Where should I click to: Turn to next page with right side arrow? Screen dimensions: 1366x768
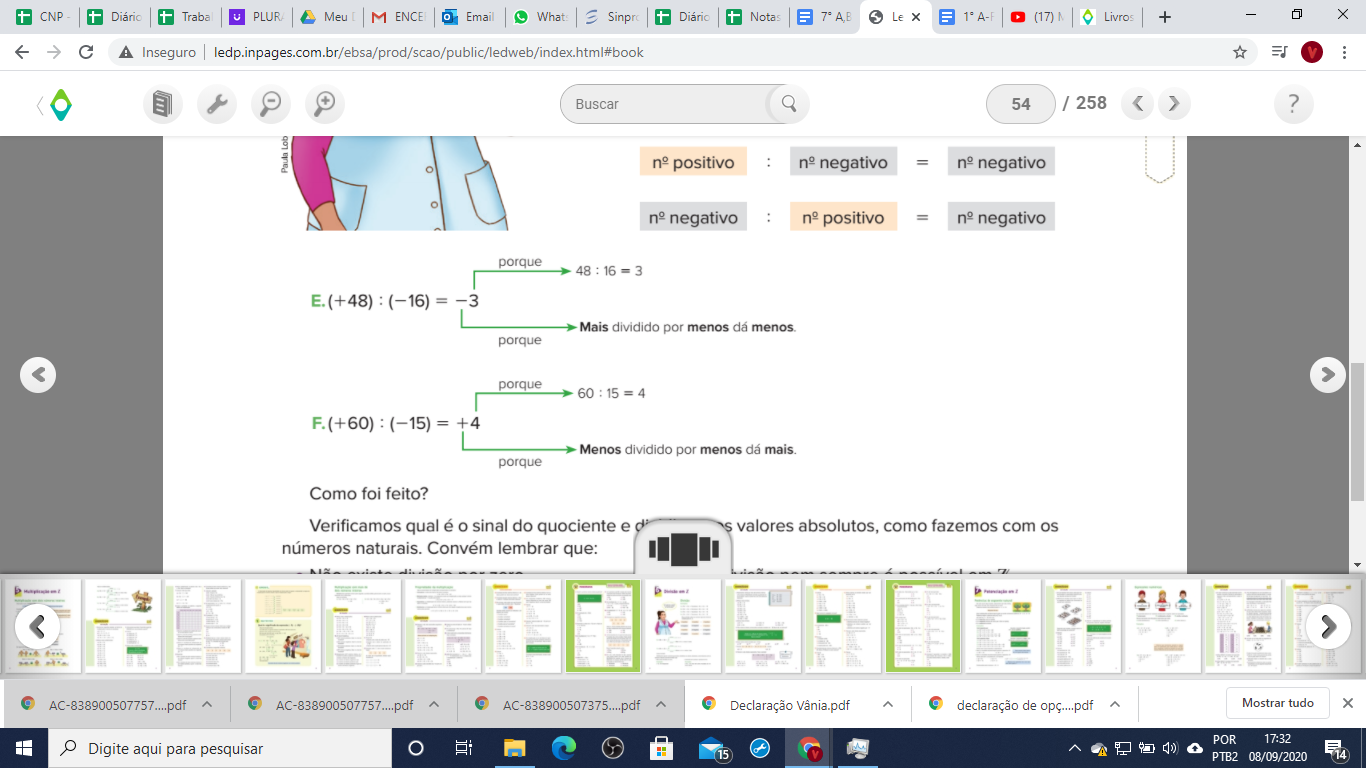(x=1328, y=374)
